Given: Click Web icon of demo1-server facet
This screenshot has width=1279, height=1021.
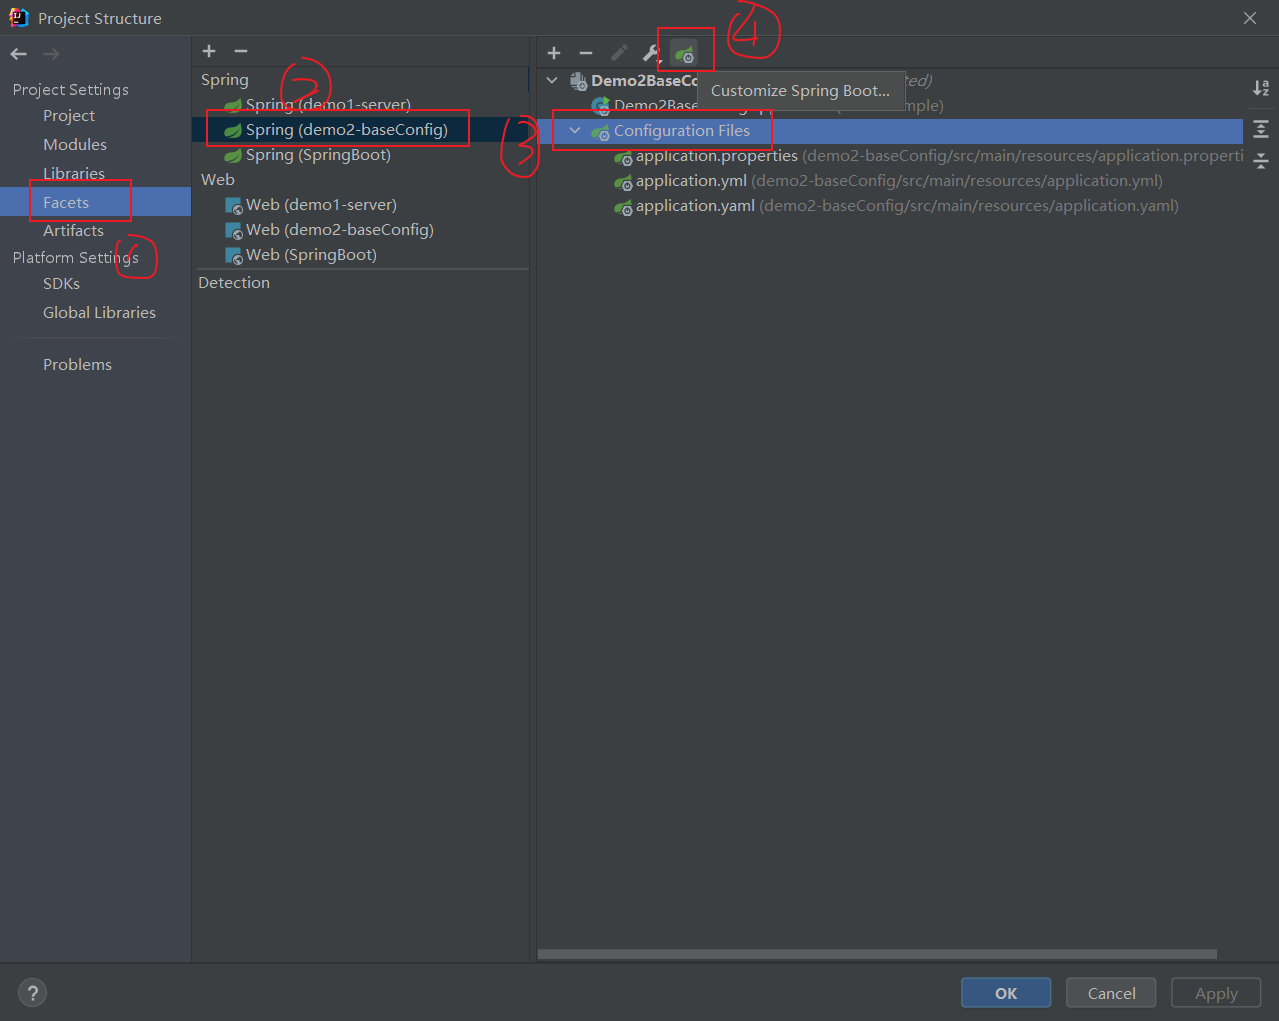Looking at the screenshot, I should point(234,206).
